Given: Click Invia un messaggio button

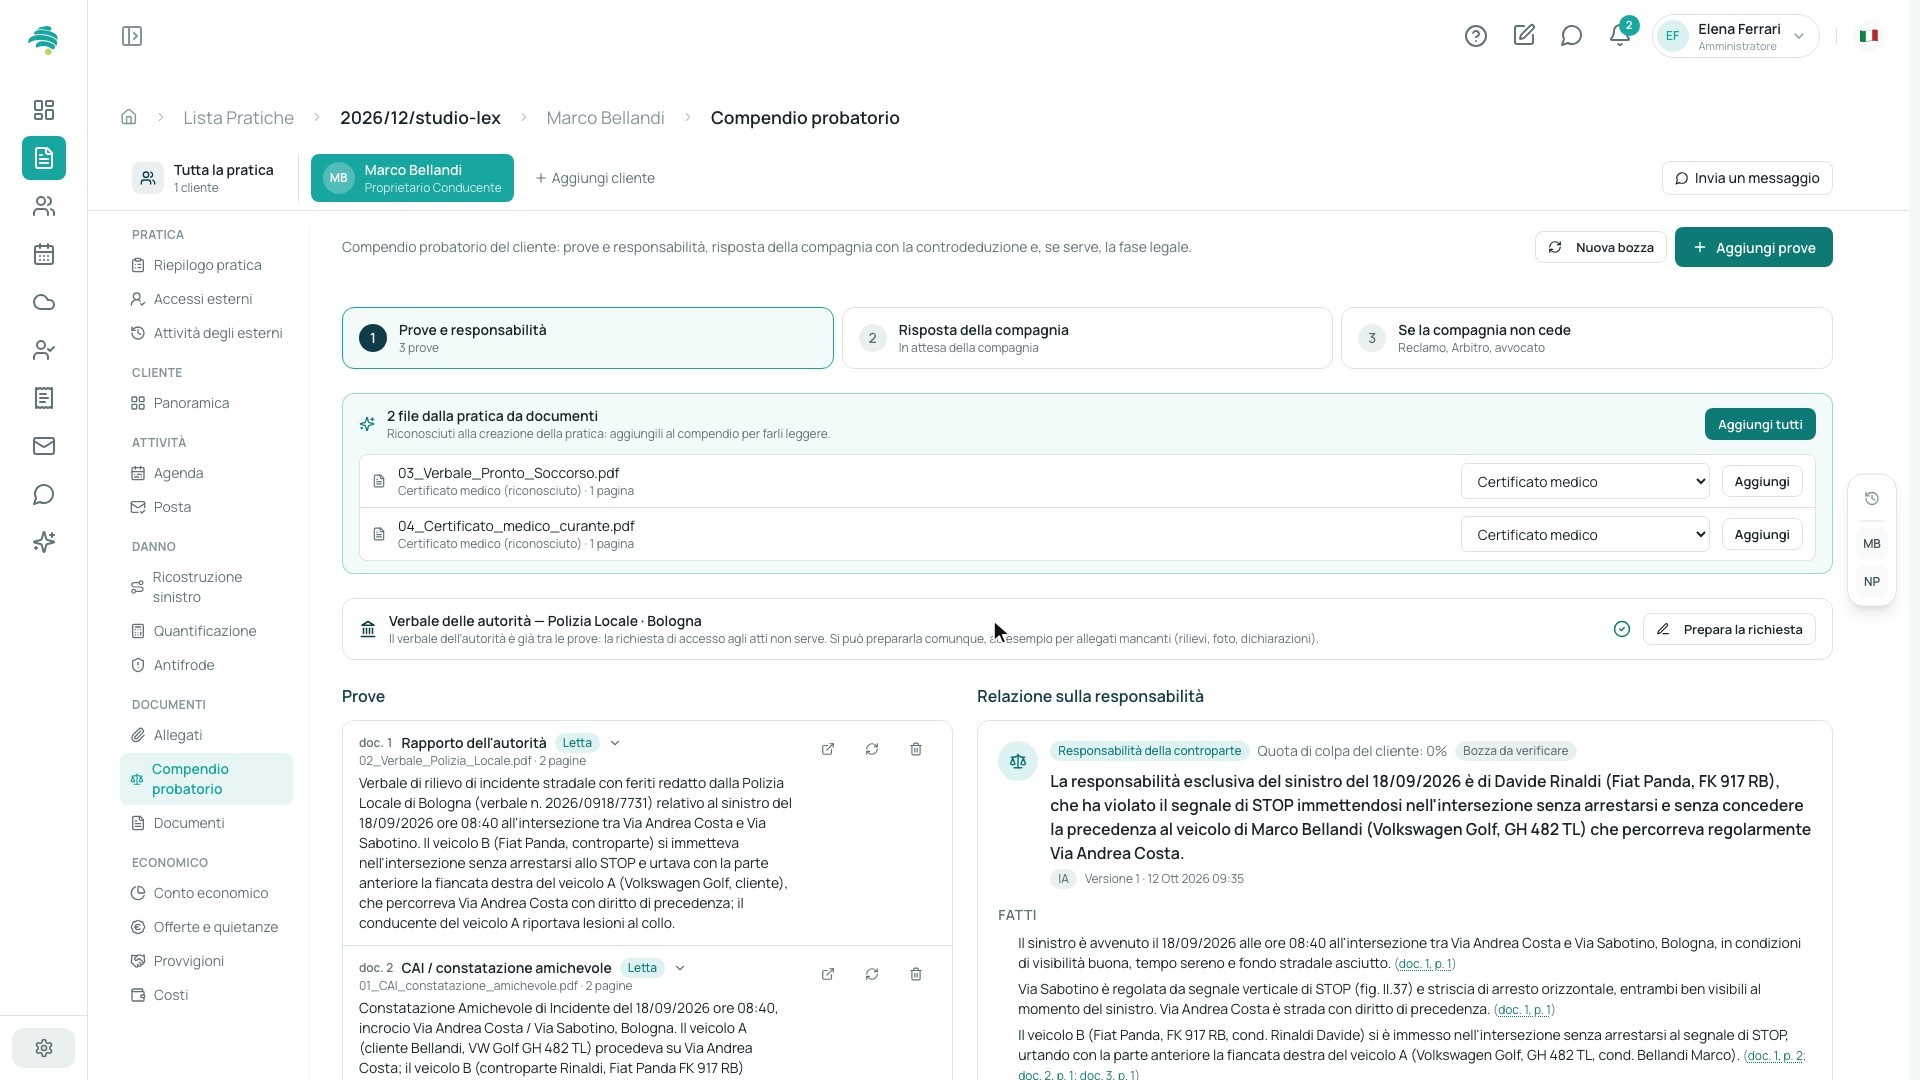Looking at the screenshot, I should (x=1747, y=178).
